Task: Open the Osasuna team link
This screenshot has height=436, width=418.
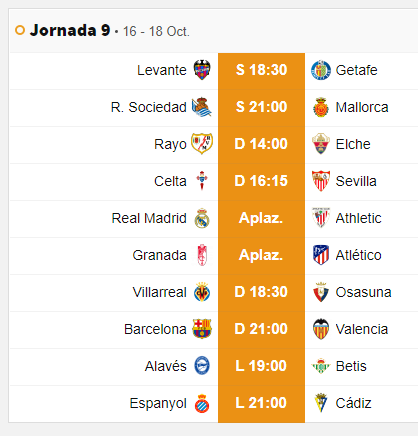Action: tap(363, 292)
